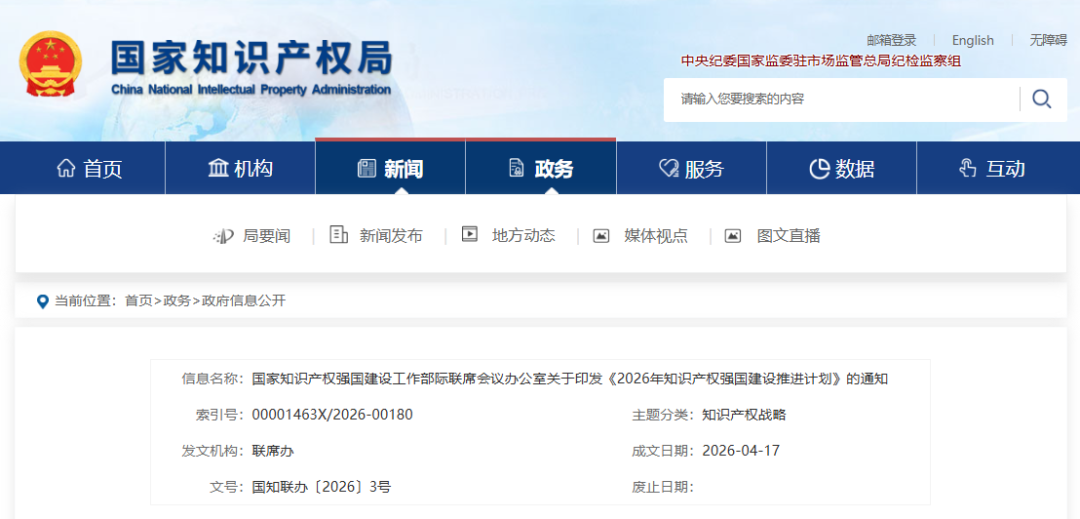1080x519 pixels.
Task: Go to 新闻发布 submenu
Action: click(x=391, y=236)
